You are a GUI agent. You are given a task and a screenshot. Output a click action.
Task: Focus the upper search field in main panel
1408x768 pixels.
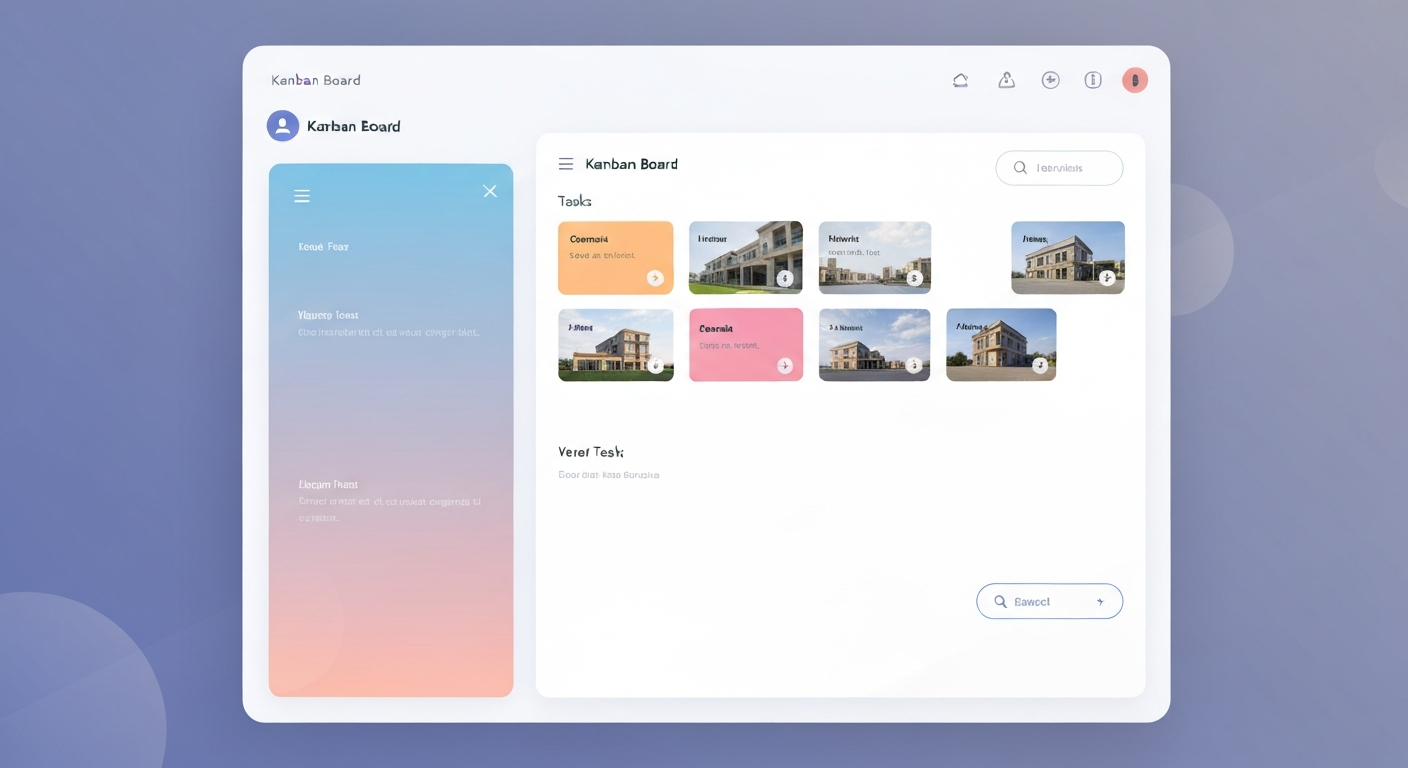pos(1059,168)
